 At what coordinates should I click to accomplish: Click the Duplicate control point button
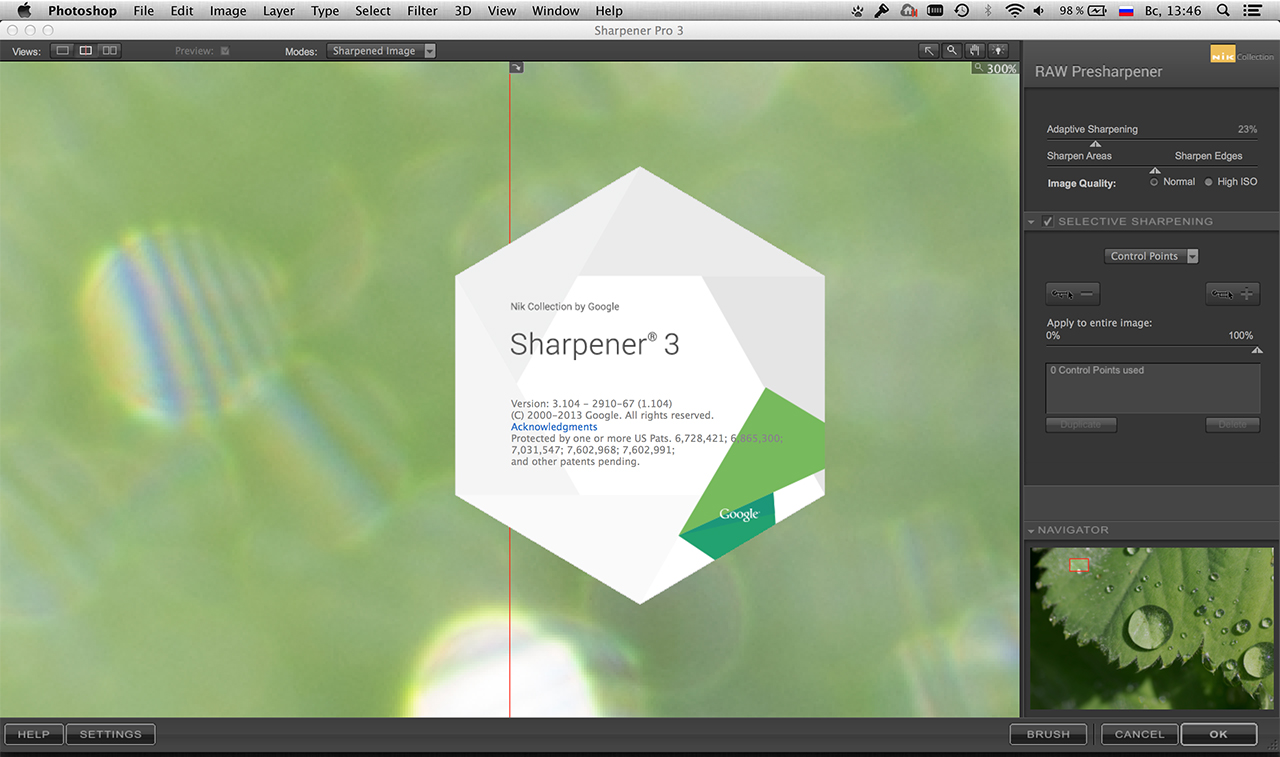coord(1081,425)
